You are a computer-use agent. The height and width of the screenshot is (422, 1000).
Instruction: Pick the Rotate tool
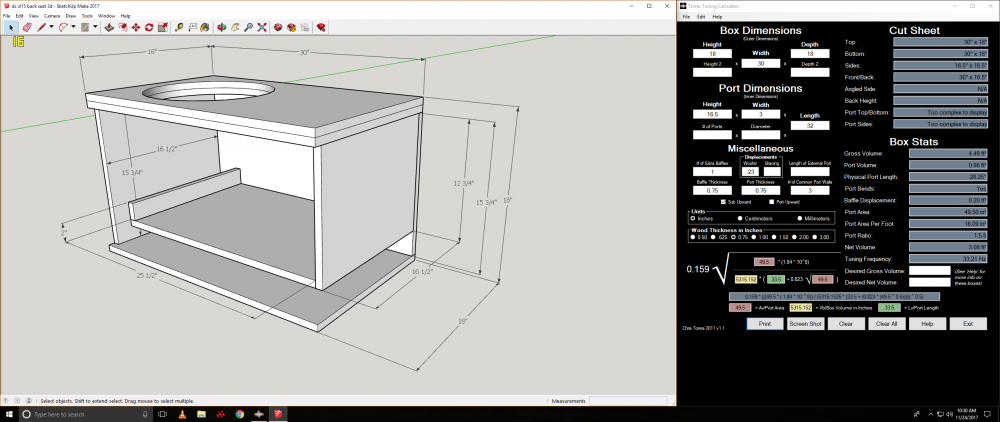click(149, 27)
